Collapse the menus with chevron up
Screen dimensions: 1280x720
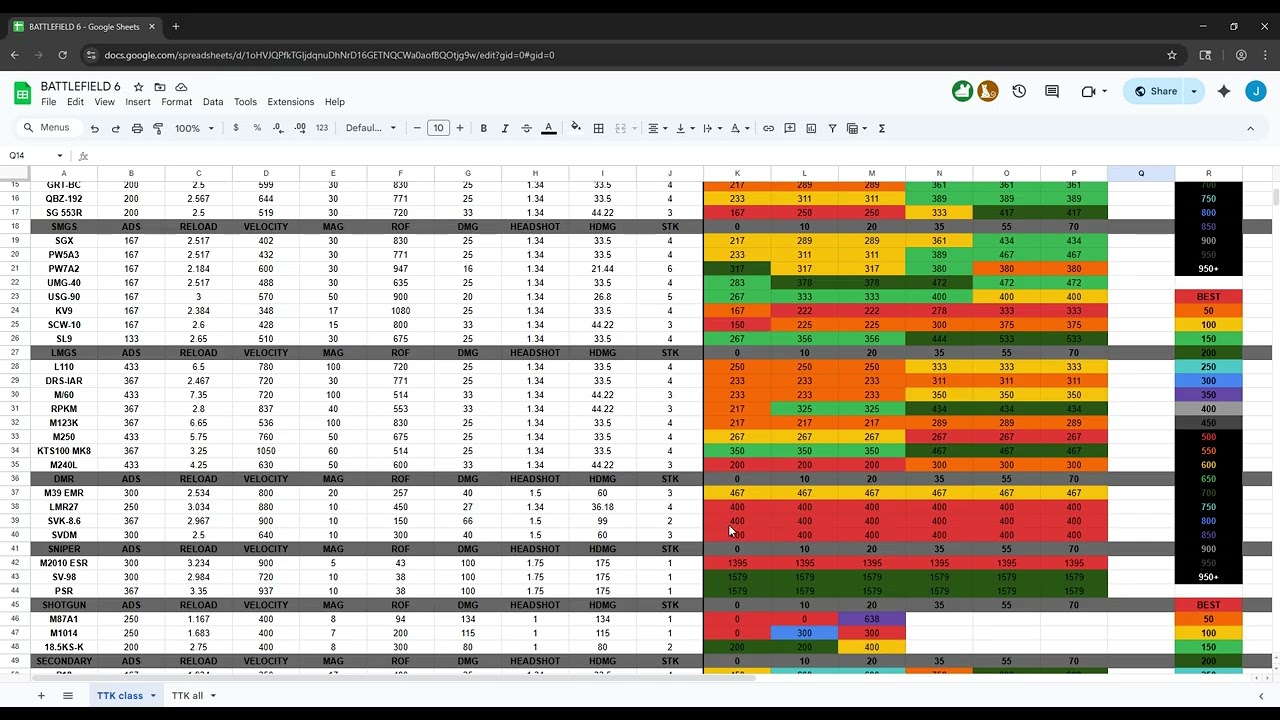point(1250,128)
